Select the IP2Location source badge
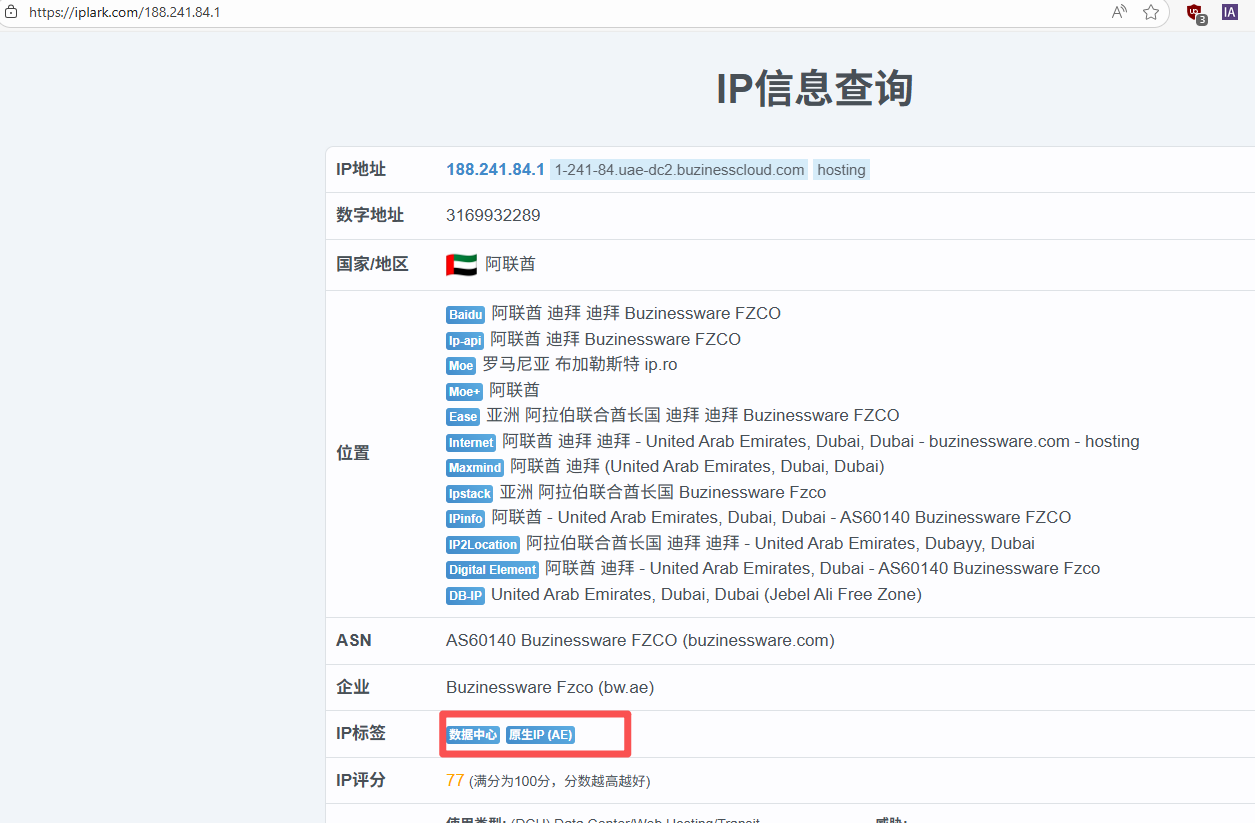 pos(483,544)
